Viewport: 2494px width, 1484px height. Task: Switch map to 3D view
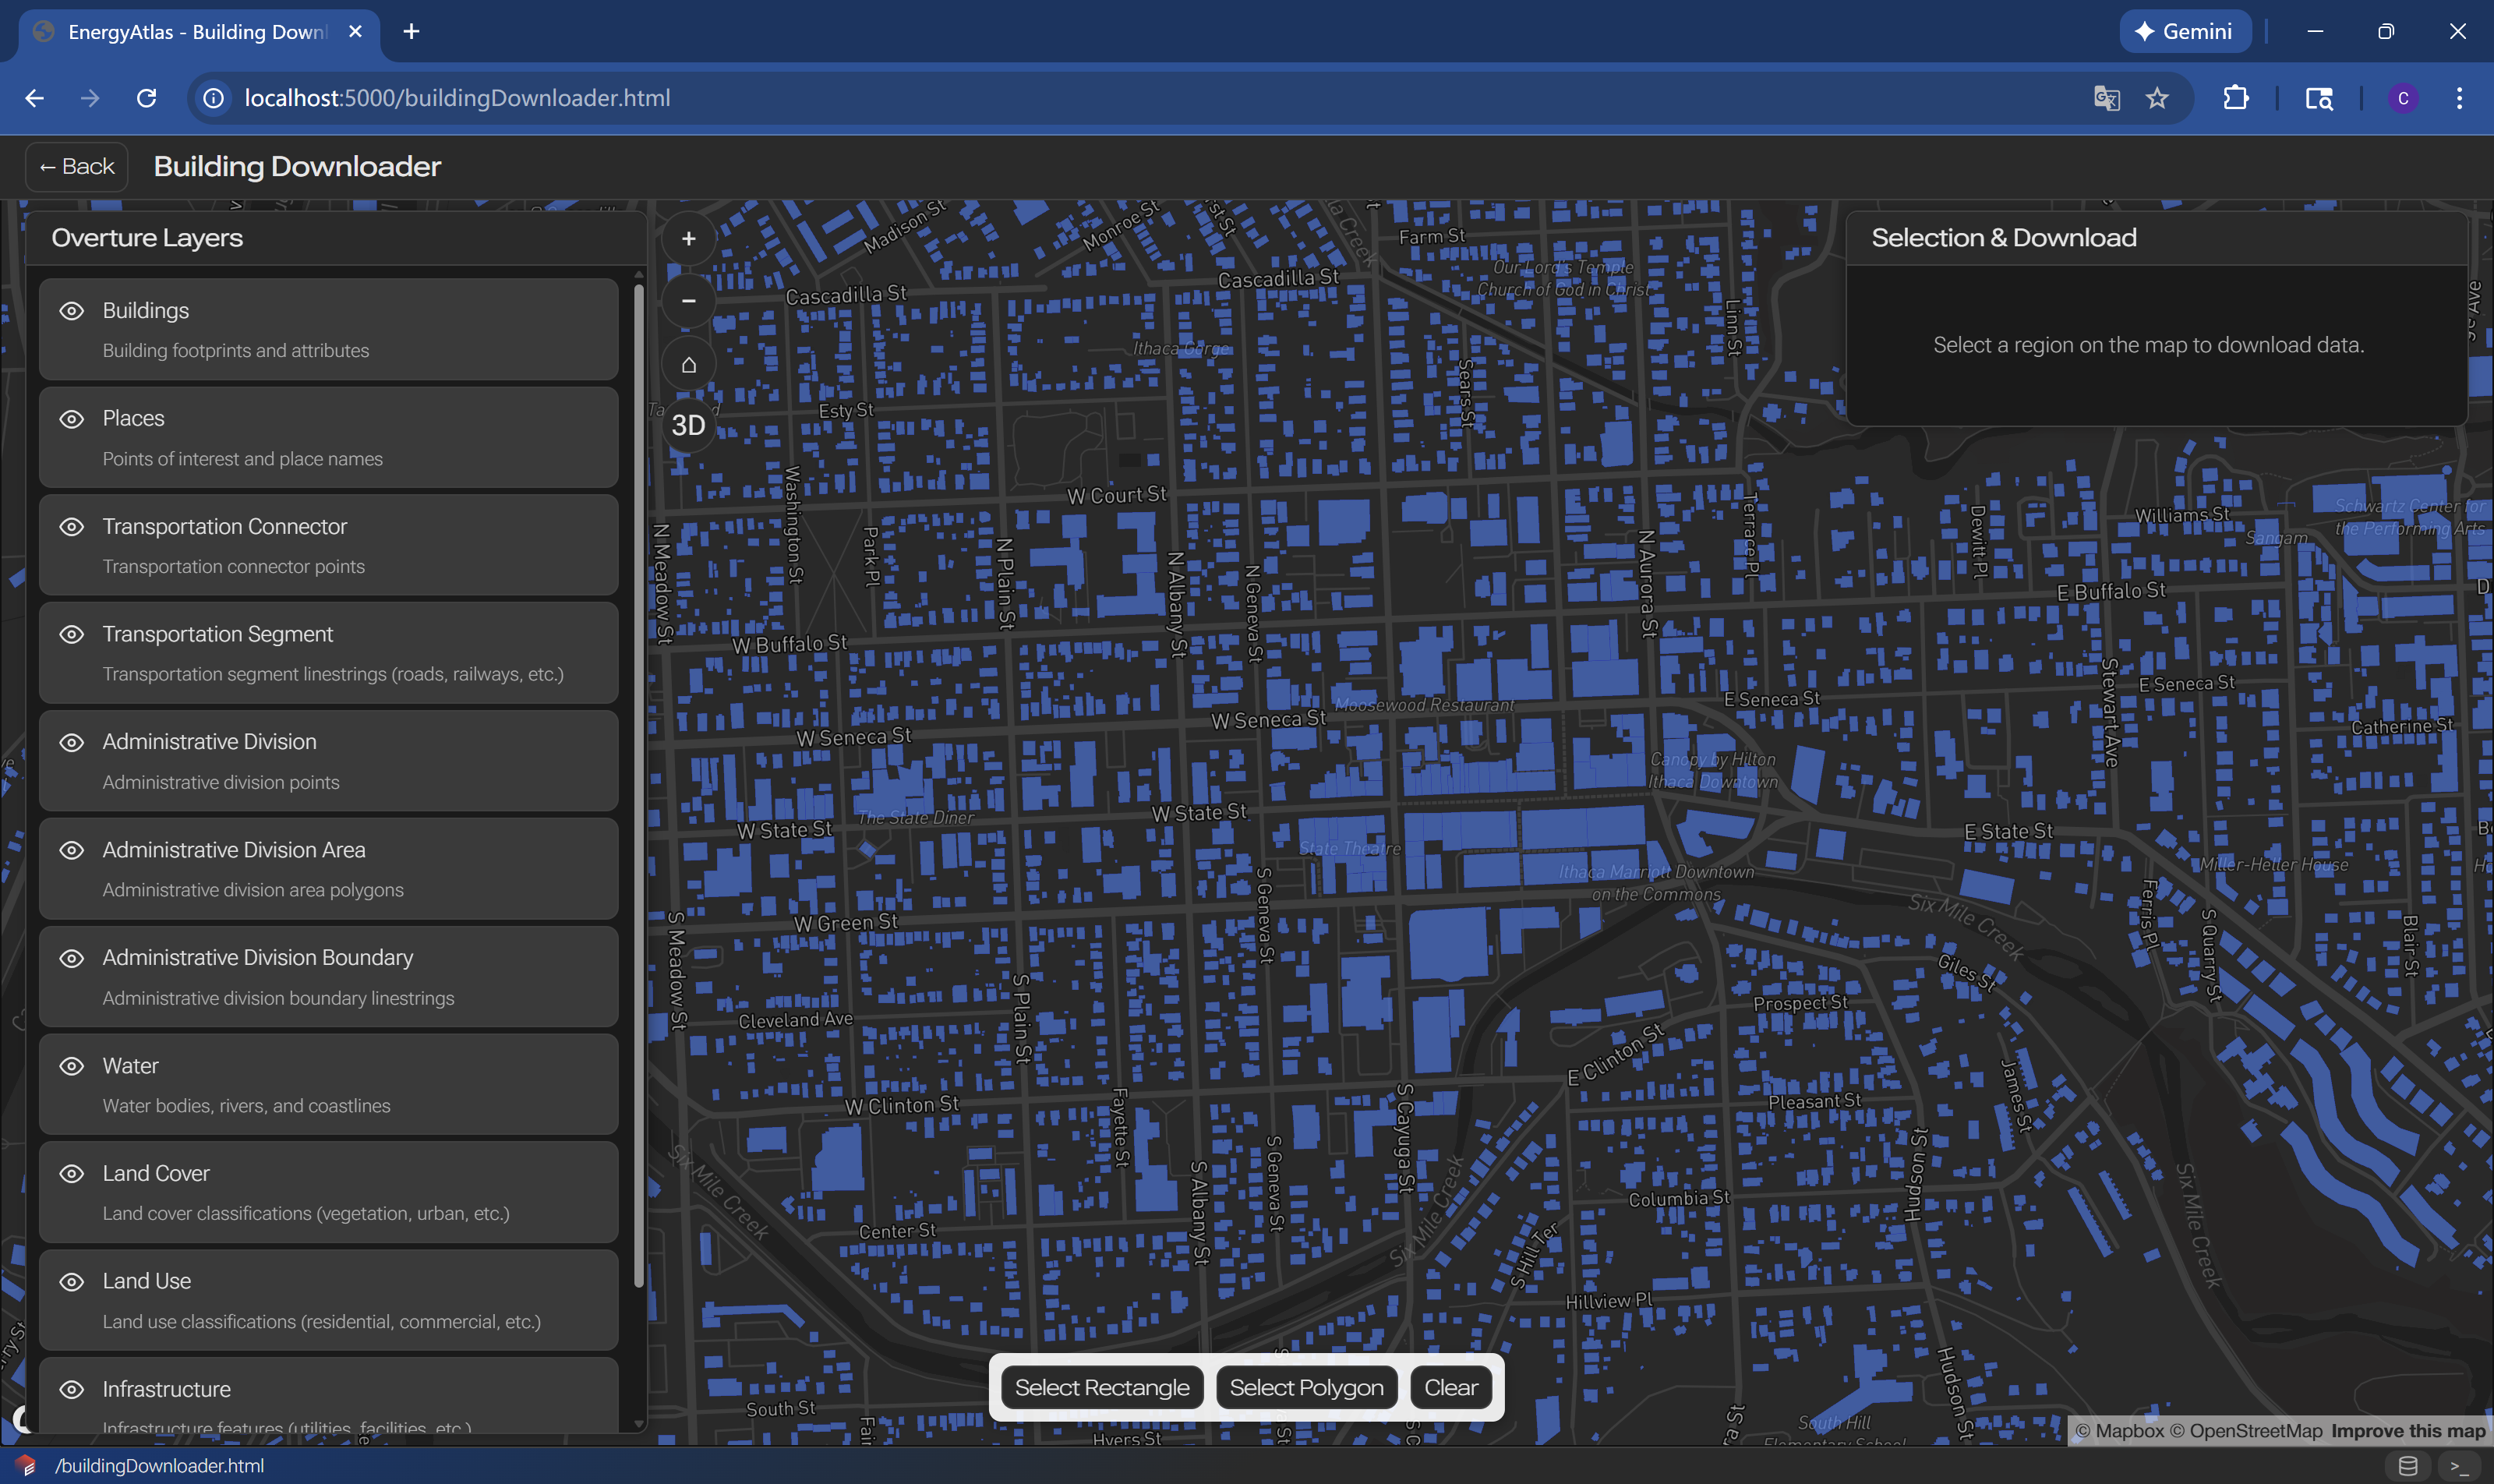pos(688,426)
